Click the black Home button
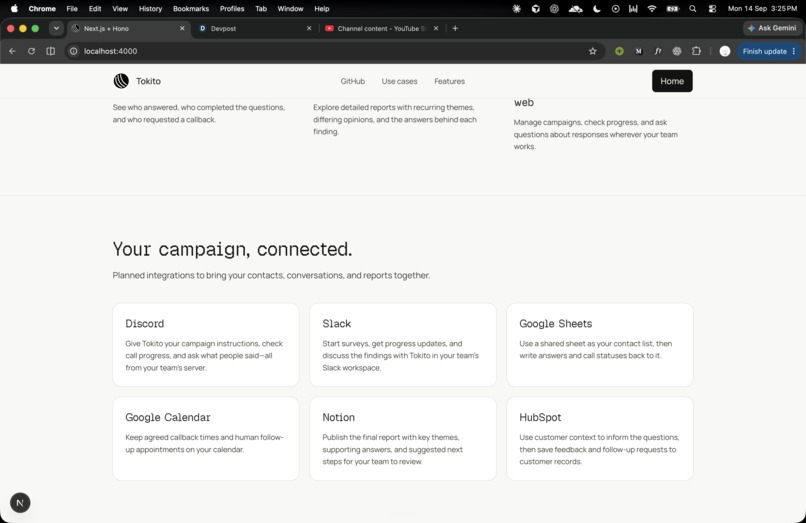Screen dimensions: 806x523 pyautogui.click(x=672, y=81)
